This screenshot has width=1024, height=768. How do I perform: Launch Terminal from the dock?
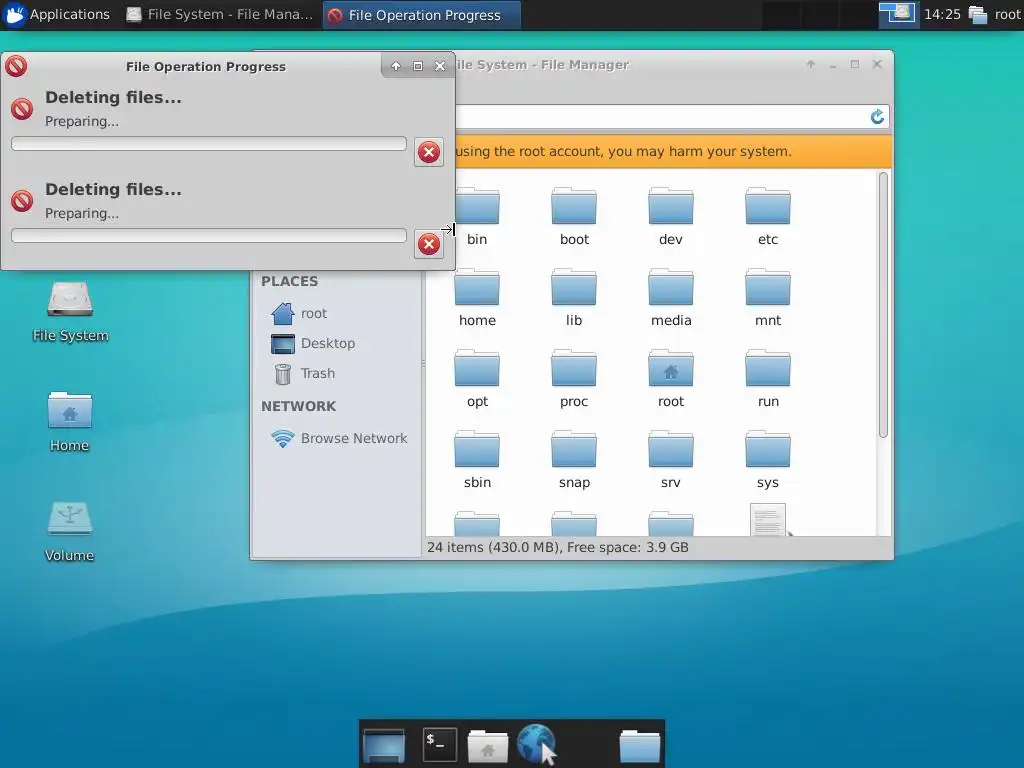(440, 744)
